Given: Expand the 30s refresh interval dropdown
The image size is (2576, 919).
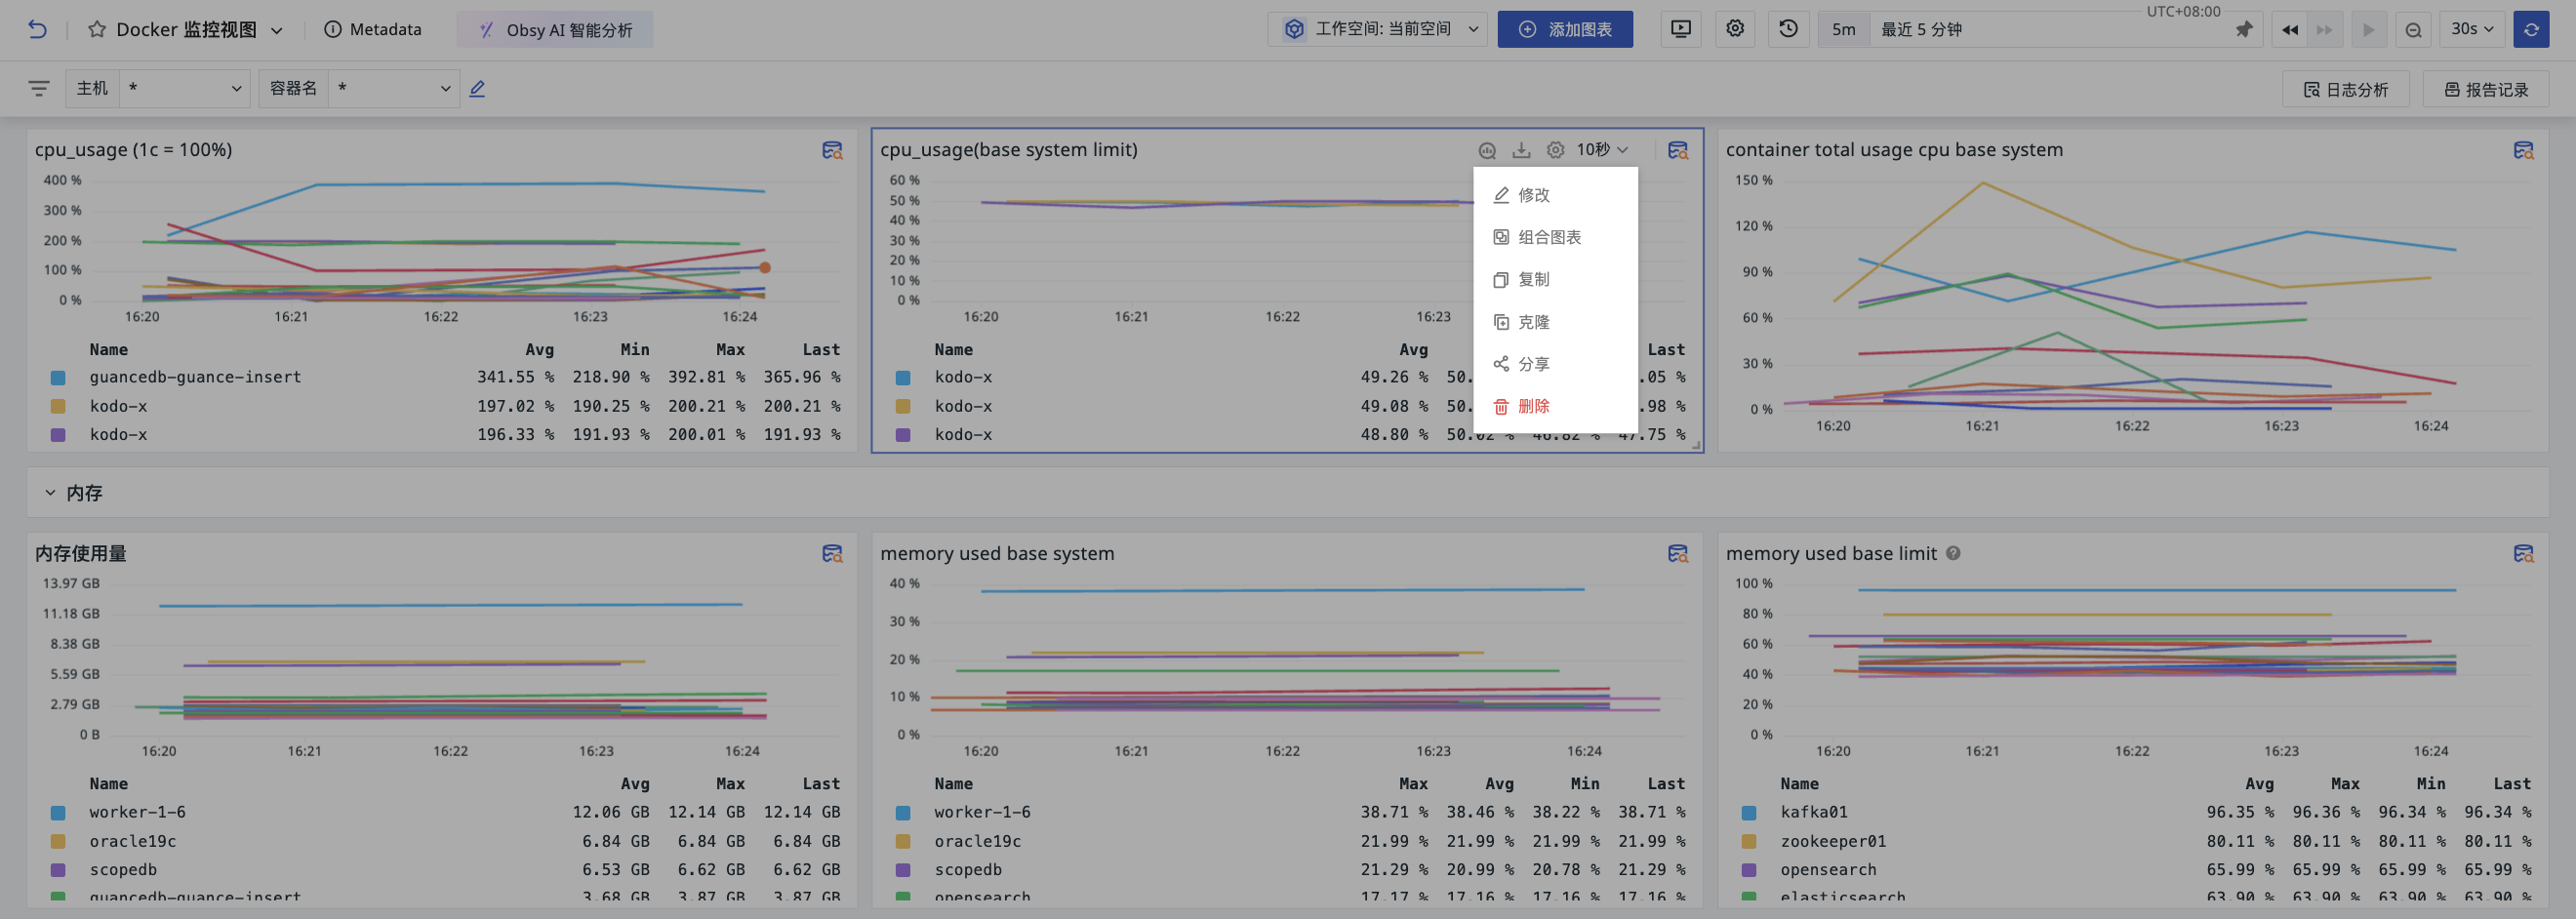Looking at the screenshot, I should click(2471, 29).
